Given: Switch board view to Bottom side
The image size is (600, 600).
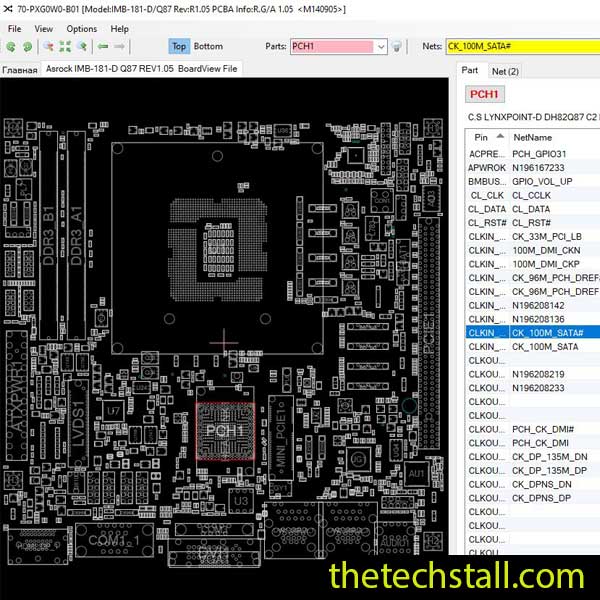Looking at the screenshot, I should 208,46.
